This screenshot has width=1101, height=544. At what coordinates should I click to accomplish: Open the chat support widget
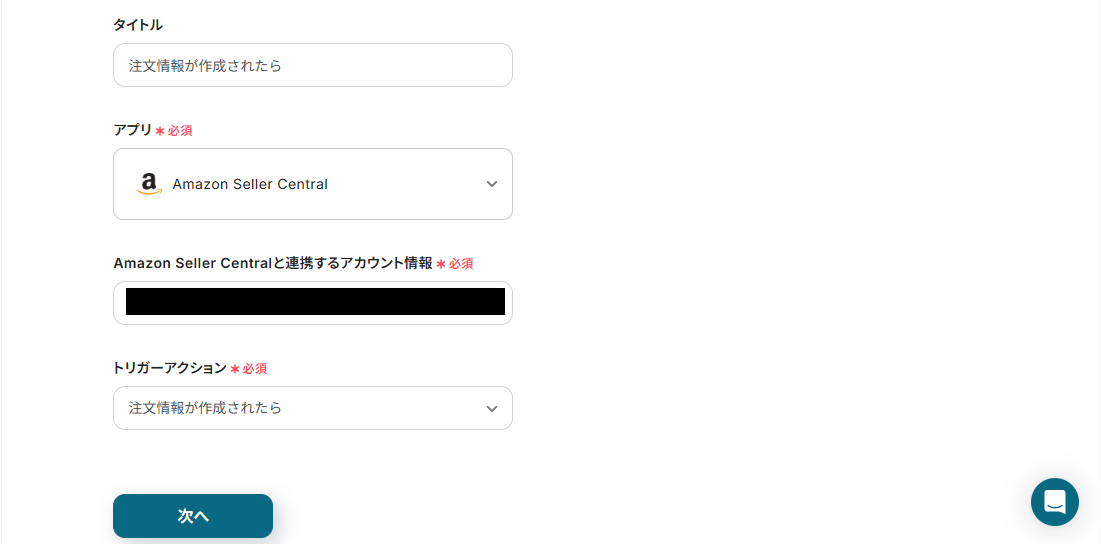click(x=1054, y=502)
